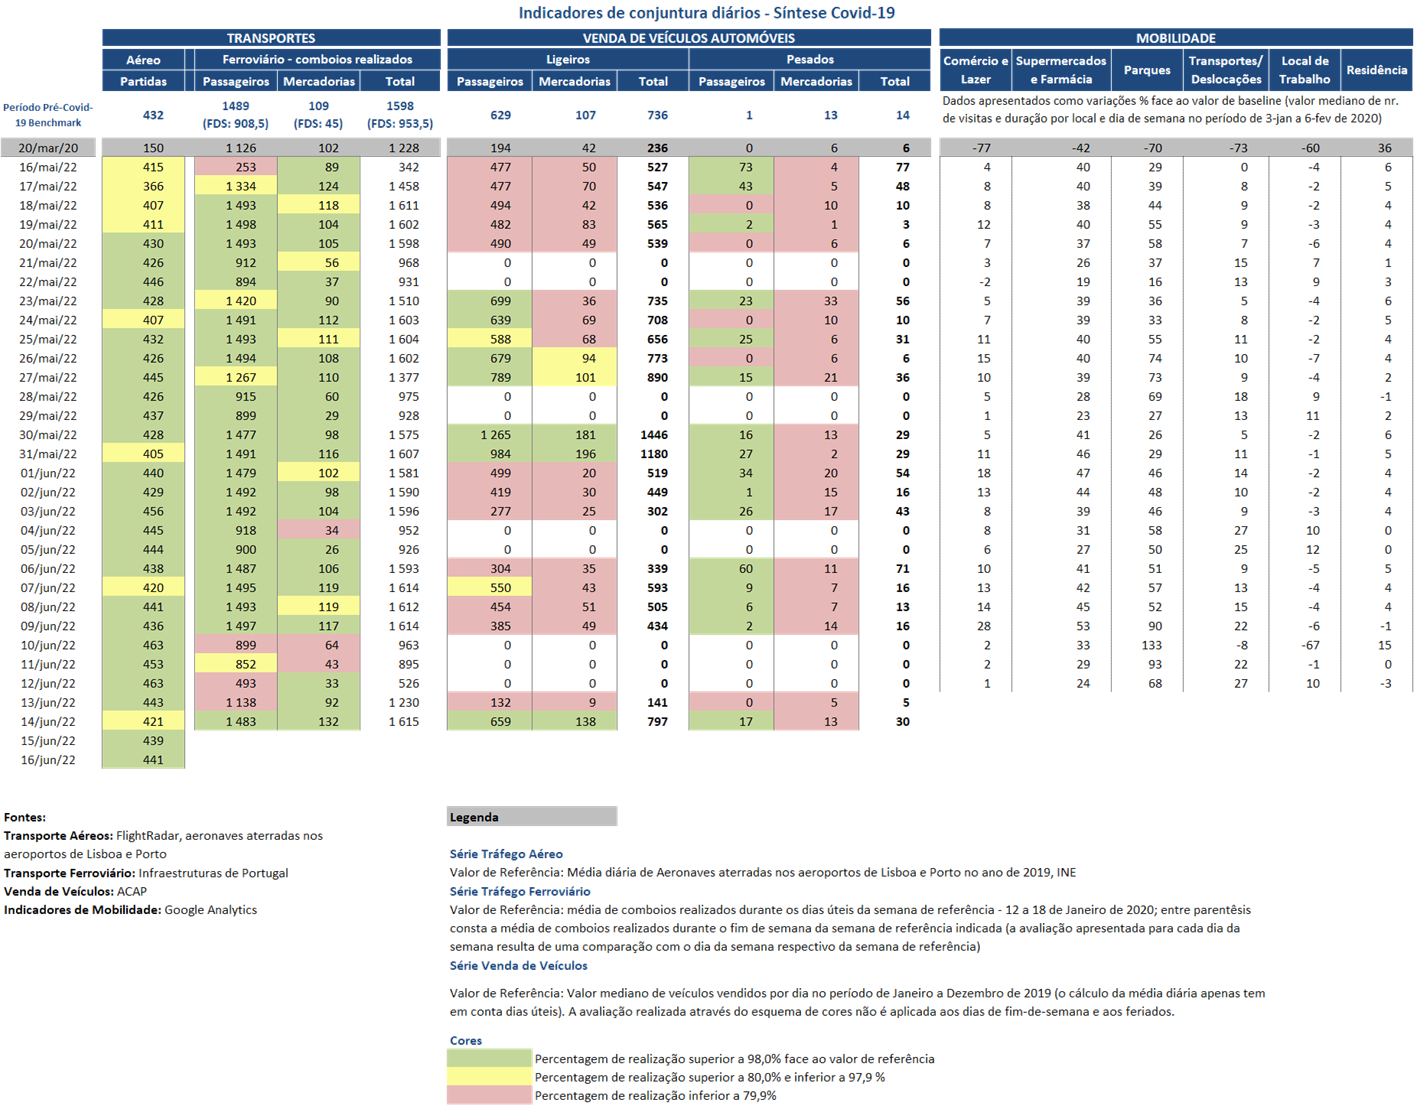Click the Pesados column group header
The image size is (1417, 1109).
point(810,60)
